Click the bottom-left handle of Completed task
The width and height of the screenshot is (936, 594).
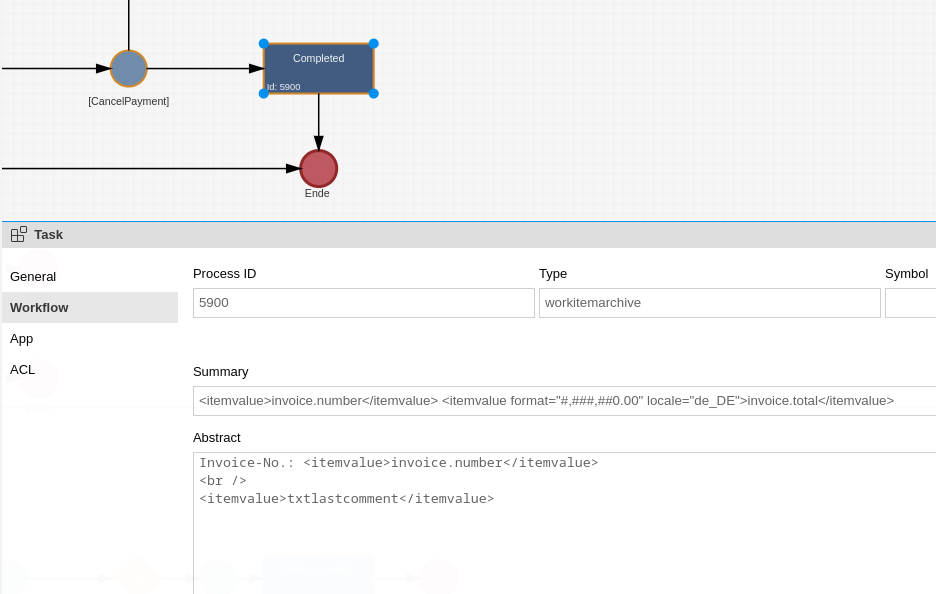click(264, 93)
